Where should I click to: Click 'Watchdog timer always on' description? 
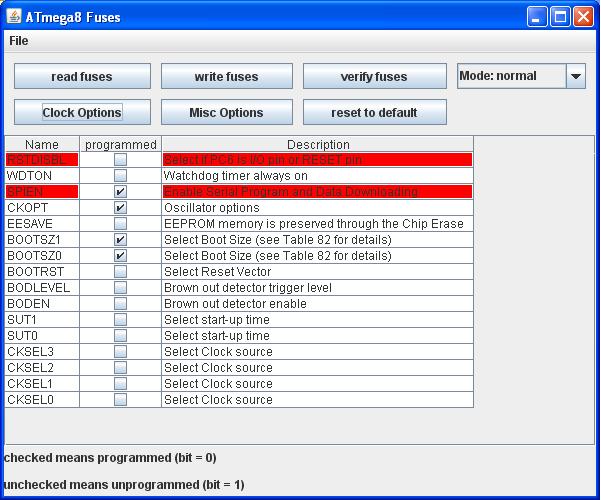click(318, 176)
